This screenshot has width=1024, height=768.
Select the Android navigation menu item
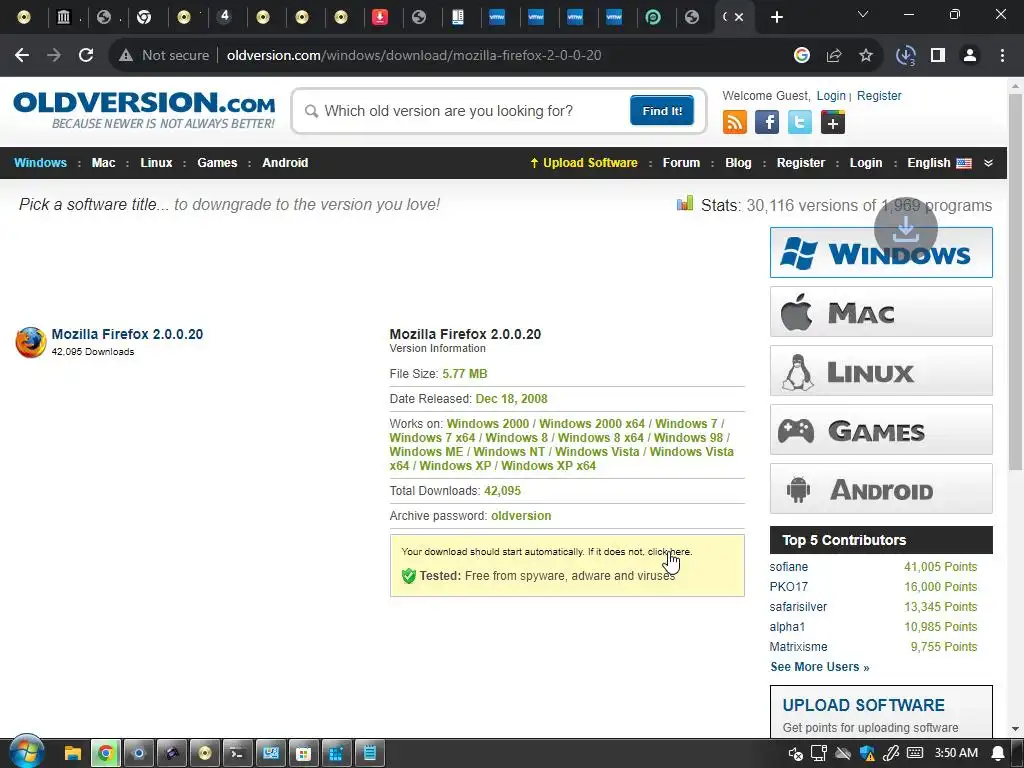285,163
